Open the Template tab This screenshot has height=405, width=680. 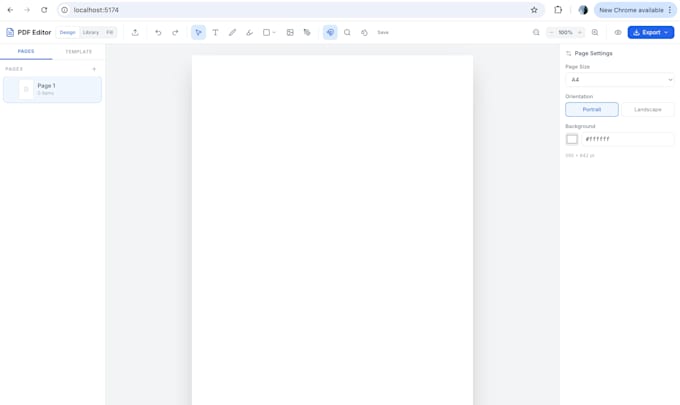tap(78, 52)
